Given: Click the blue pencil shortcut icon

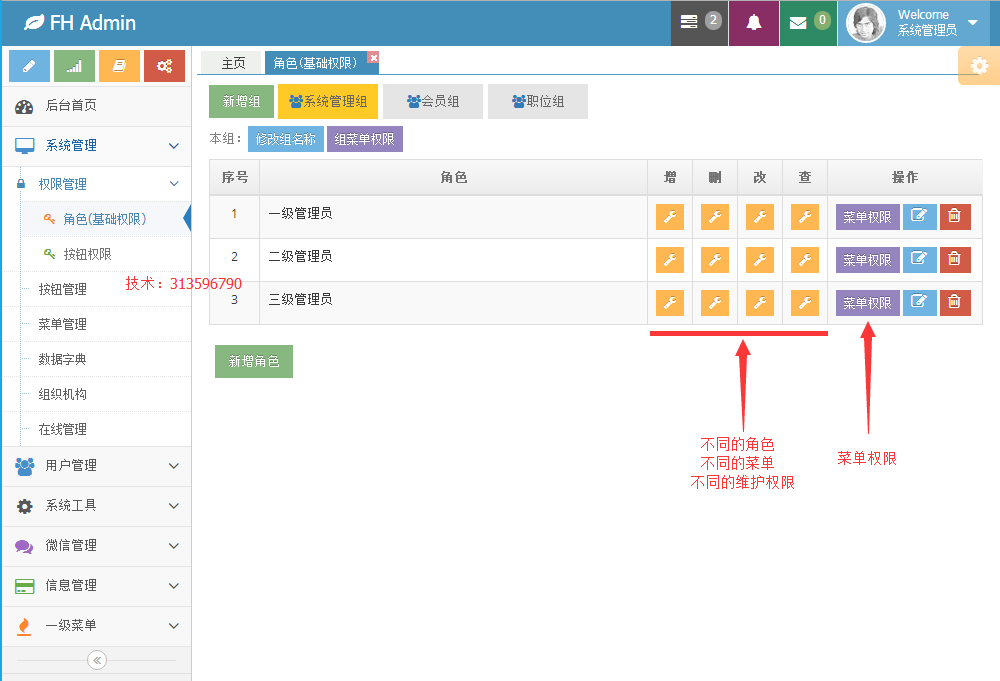Looking at the screenshot, I should click(29, 66).
